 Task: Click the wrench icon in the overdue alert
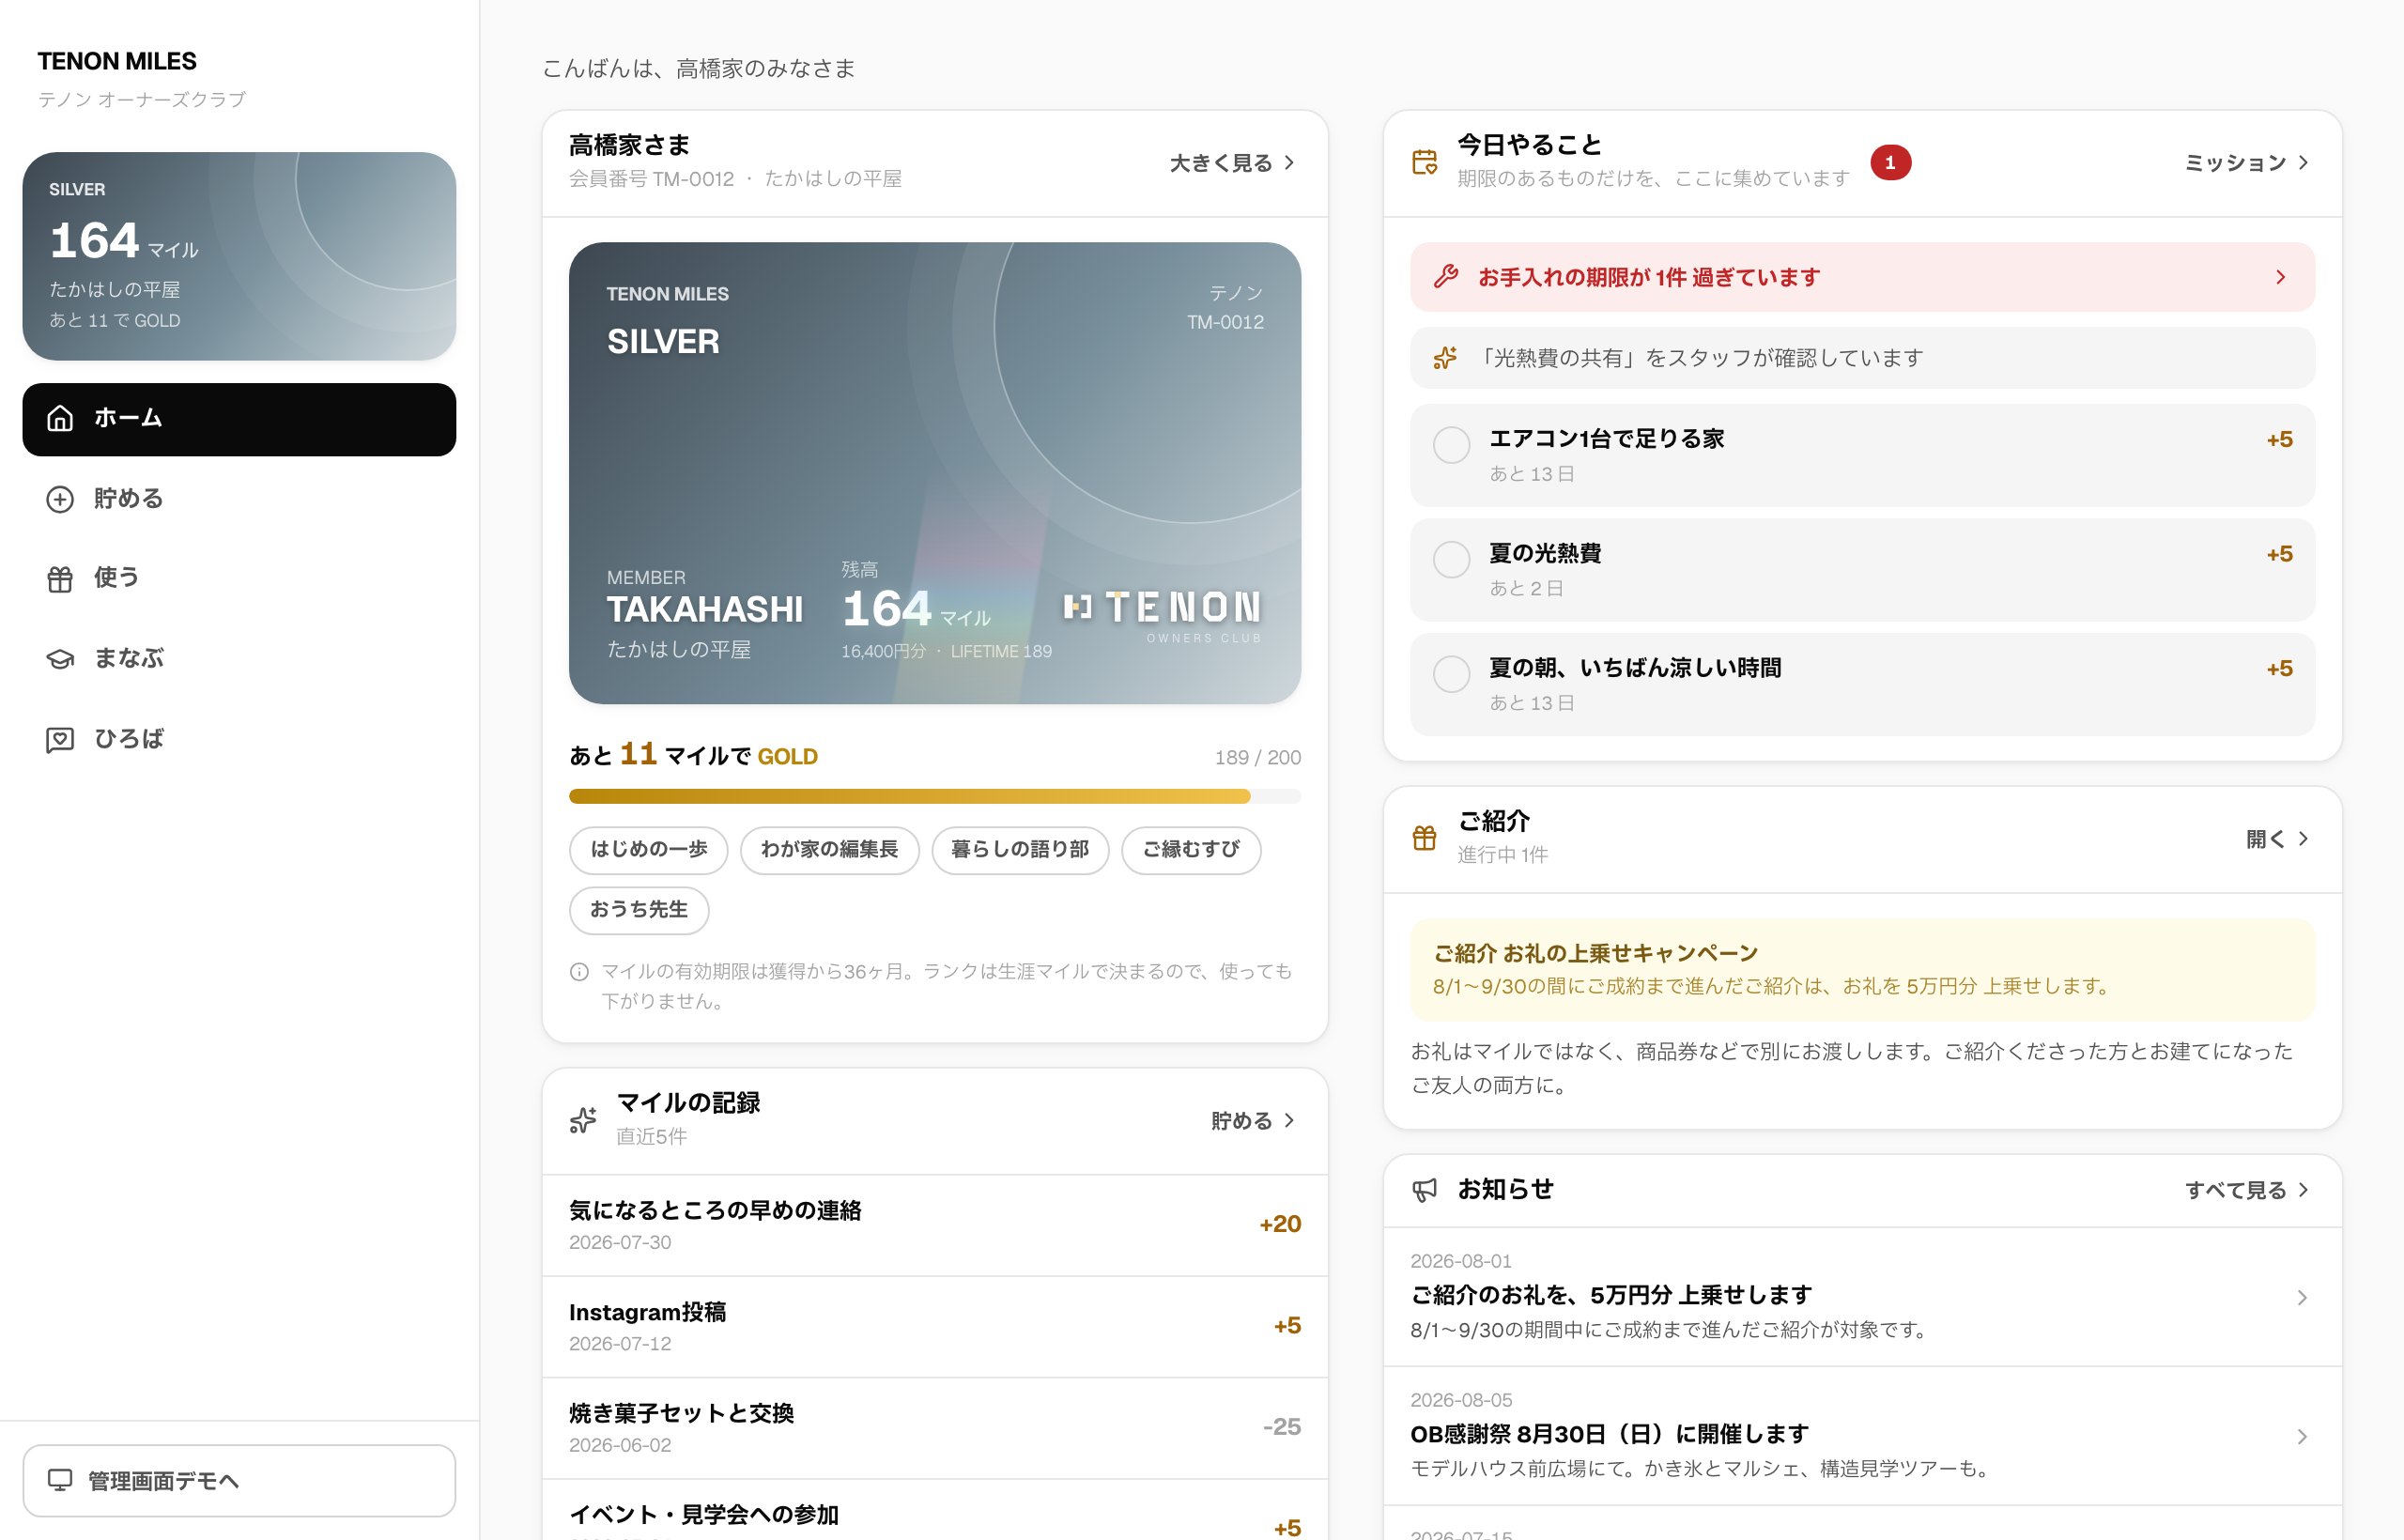pos(1445,277)
